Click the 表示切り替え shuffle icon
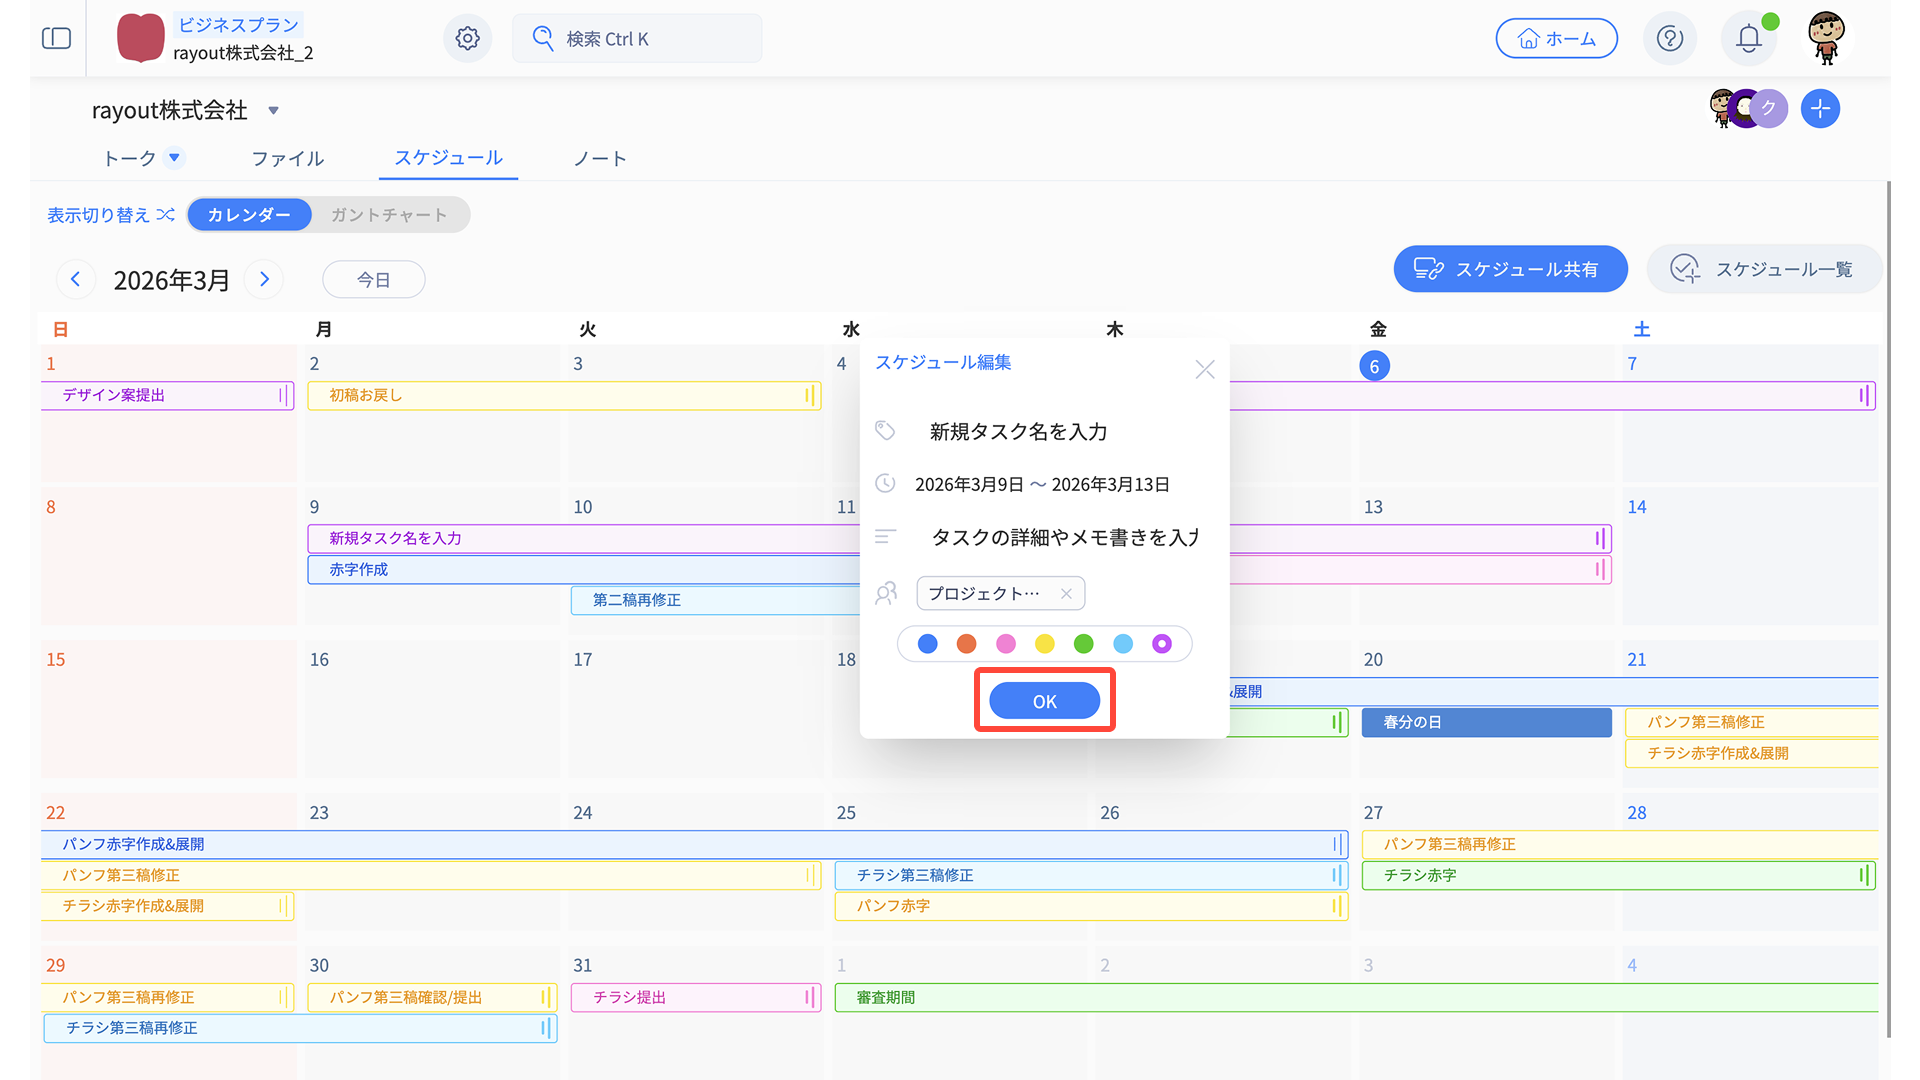This screenshot has height=1080, width=1920. [166, 215]
